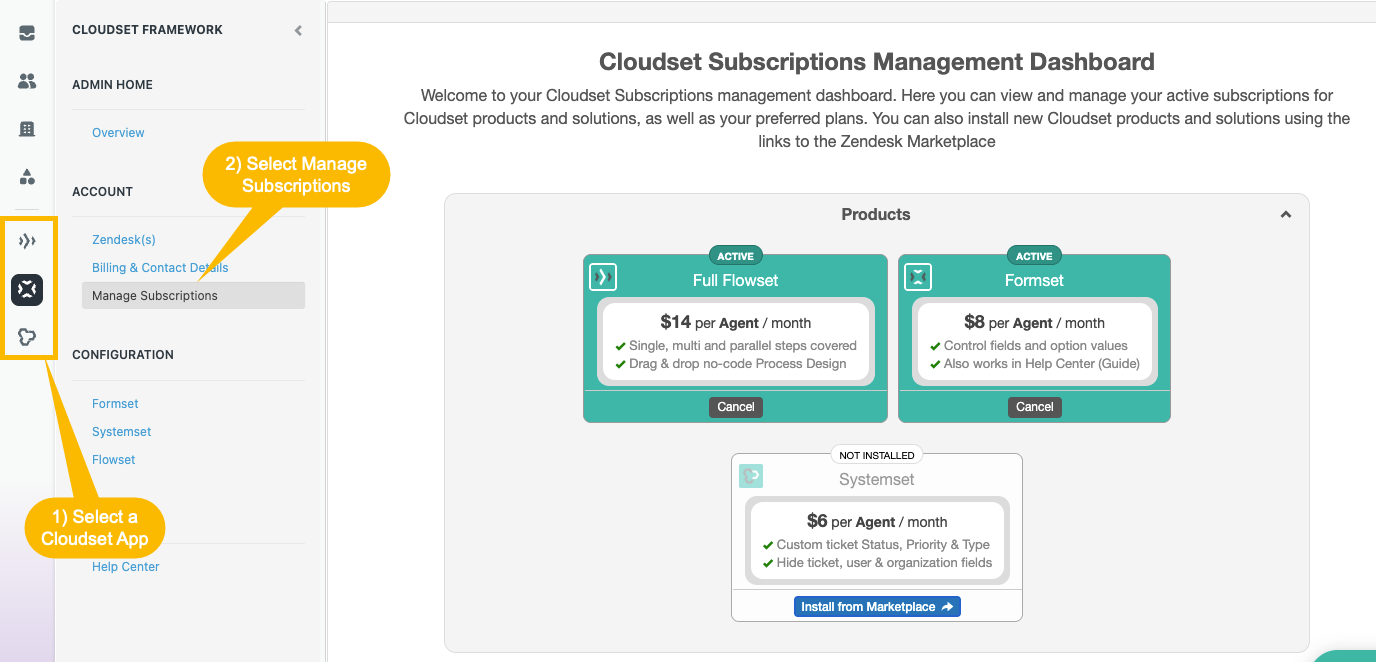Viewport: 1376px width, 662px height.
Task: Cancel the Full Flowset subscription
Action: (736, 407)
